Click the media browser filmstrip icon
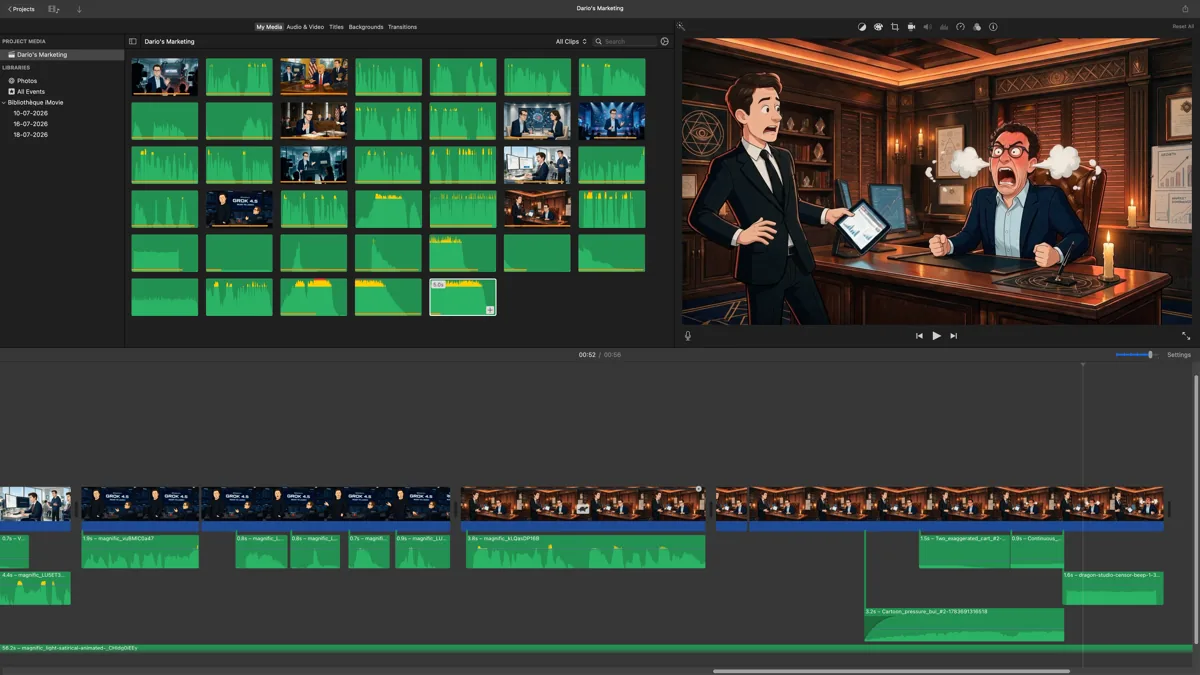Image resolution: width=1200 pixels, height=675 pixels. 53,9
